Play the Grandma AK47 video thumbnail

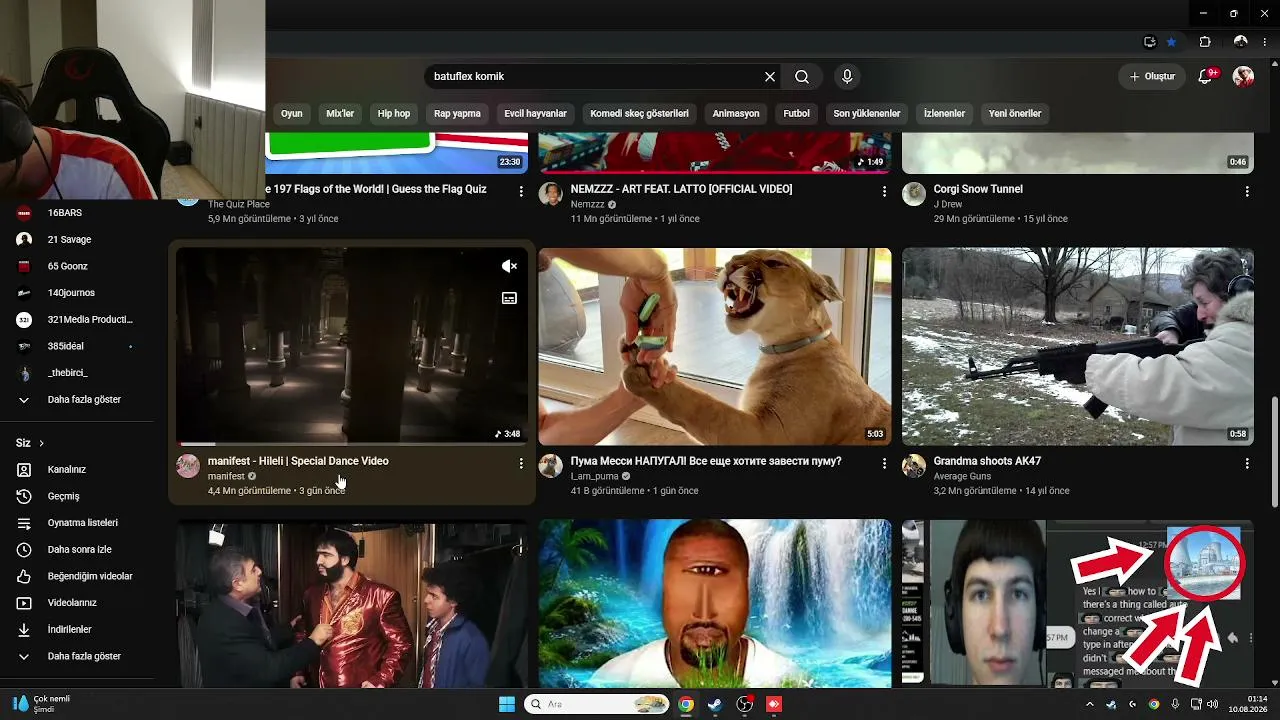coord(1078,346)
